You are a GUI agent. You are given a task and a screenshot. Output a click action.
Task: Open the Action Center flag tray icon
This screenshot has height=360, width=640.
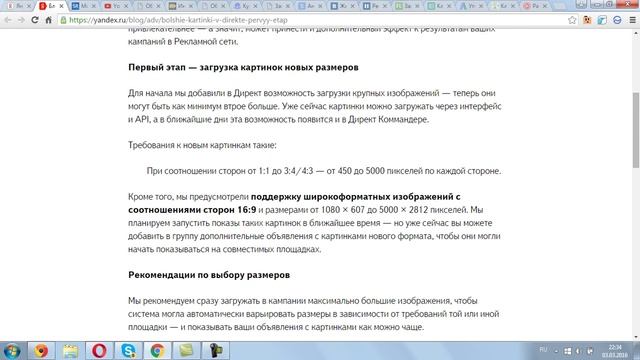(x=567, y=351)
